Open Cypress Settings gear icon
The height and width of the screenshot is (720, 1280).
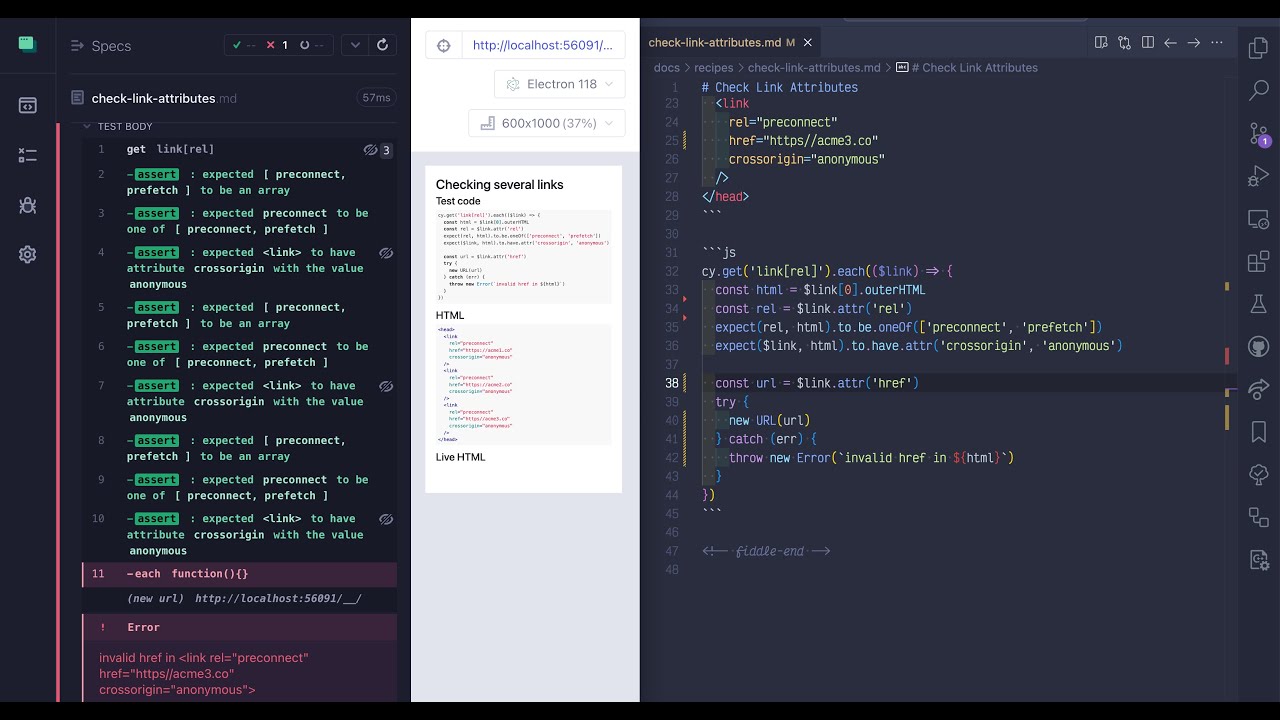(27, 255)
